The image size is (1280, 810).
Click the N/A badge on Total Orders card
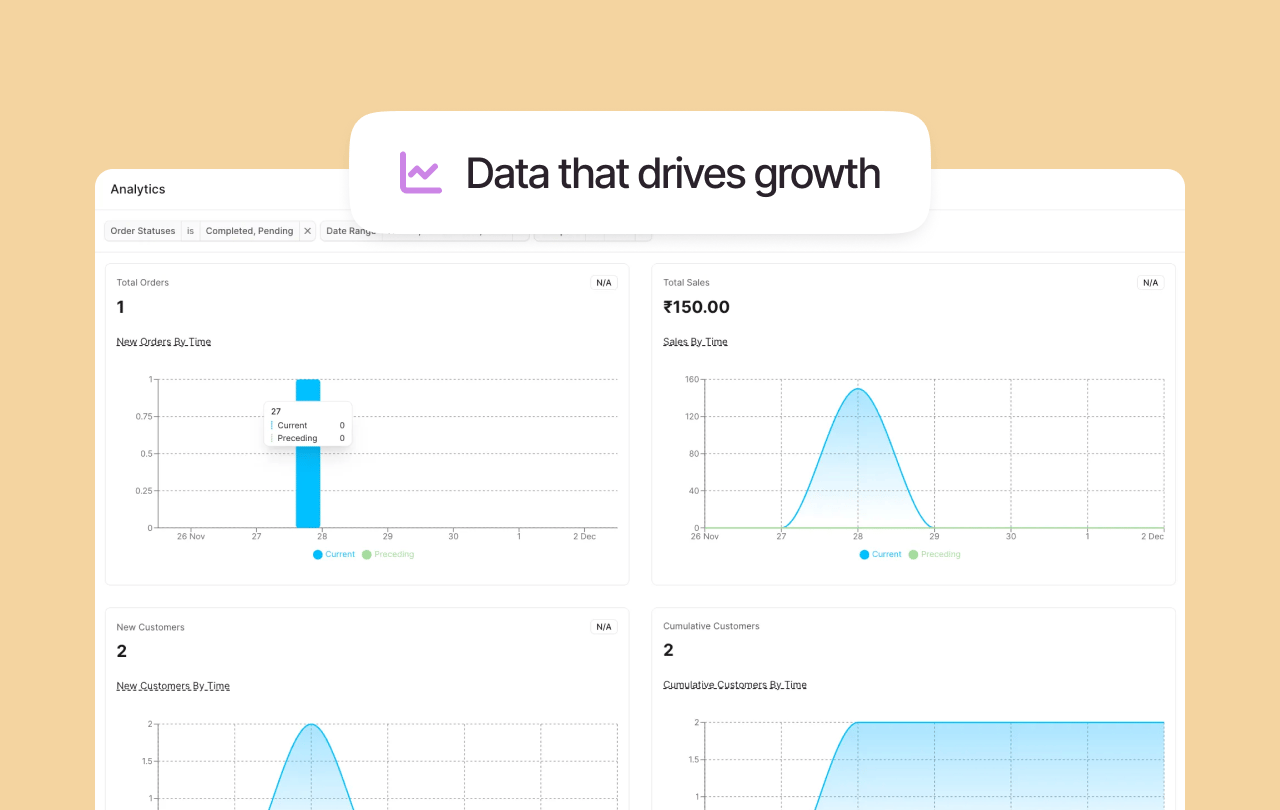[603, 282]
